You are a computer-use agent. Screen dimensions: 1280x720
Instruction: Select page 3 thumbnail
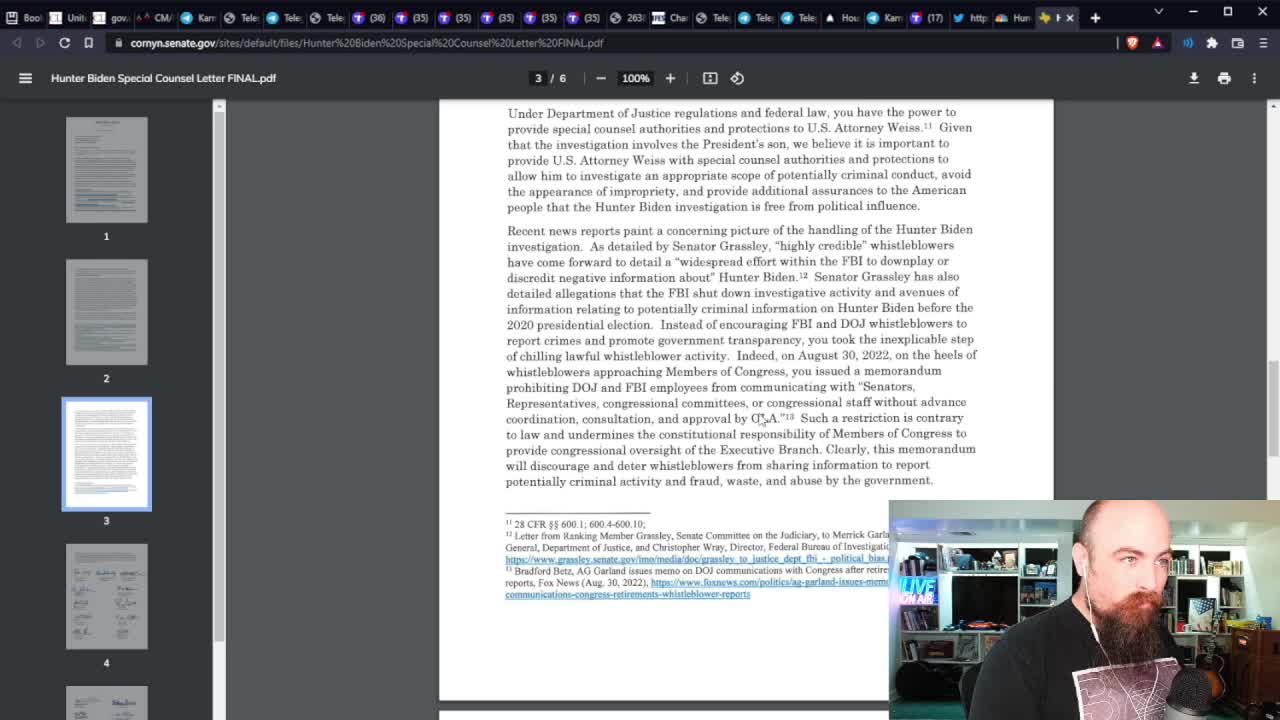click(106, 454)
